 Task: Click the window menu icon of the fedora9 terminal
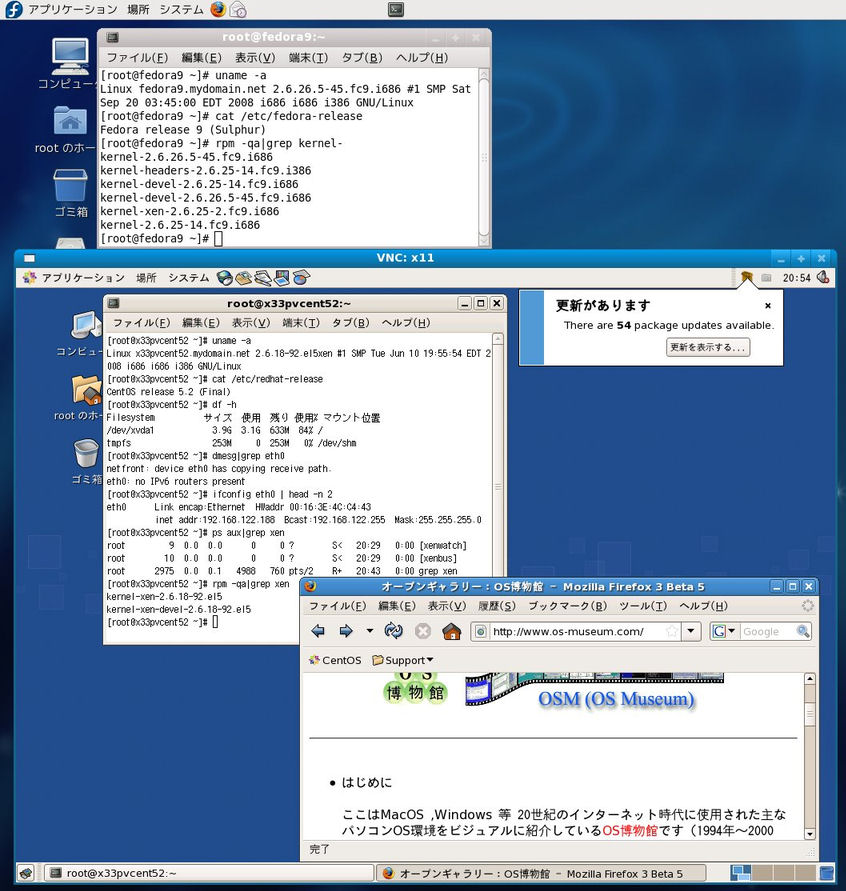(x=112, y=38)
